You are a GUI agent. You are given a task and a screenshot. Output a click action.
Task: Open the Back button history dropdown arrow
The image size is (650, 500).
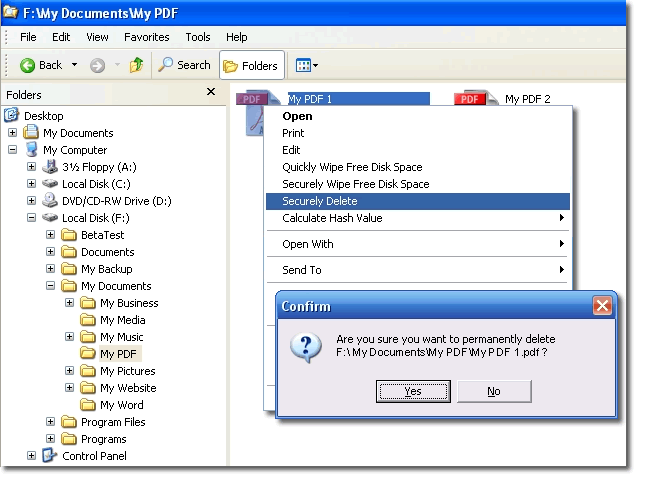(x=74, y=66)
